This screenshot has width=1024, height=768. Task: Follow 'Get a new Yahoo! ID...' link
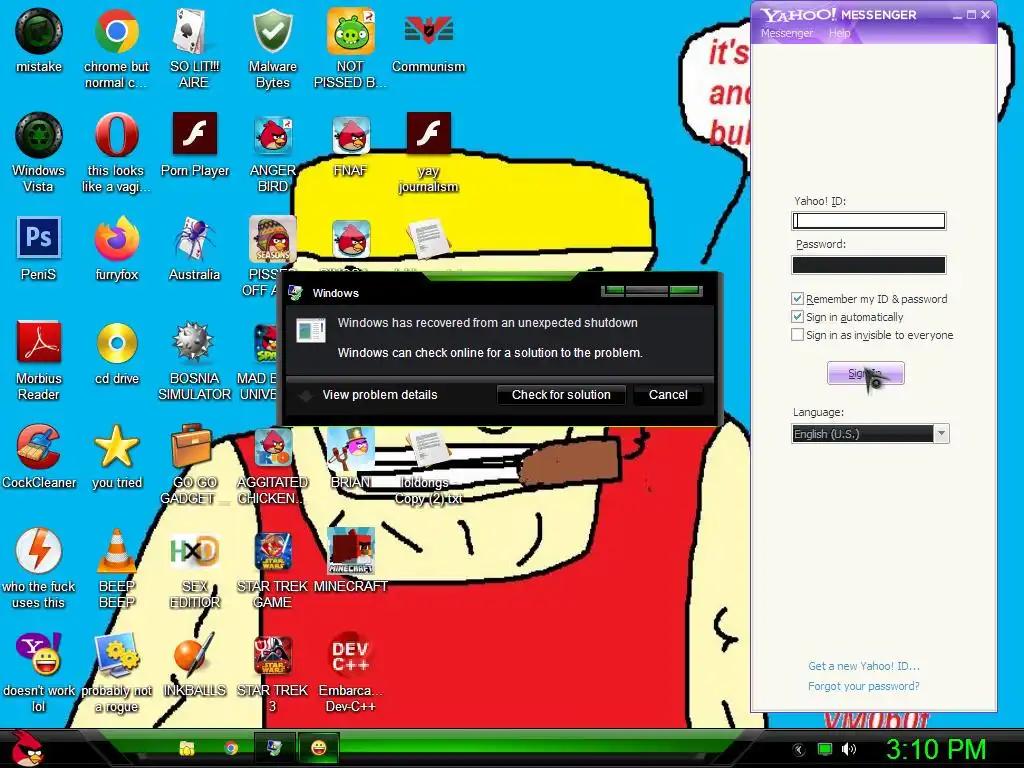[863, 666]
